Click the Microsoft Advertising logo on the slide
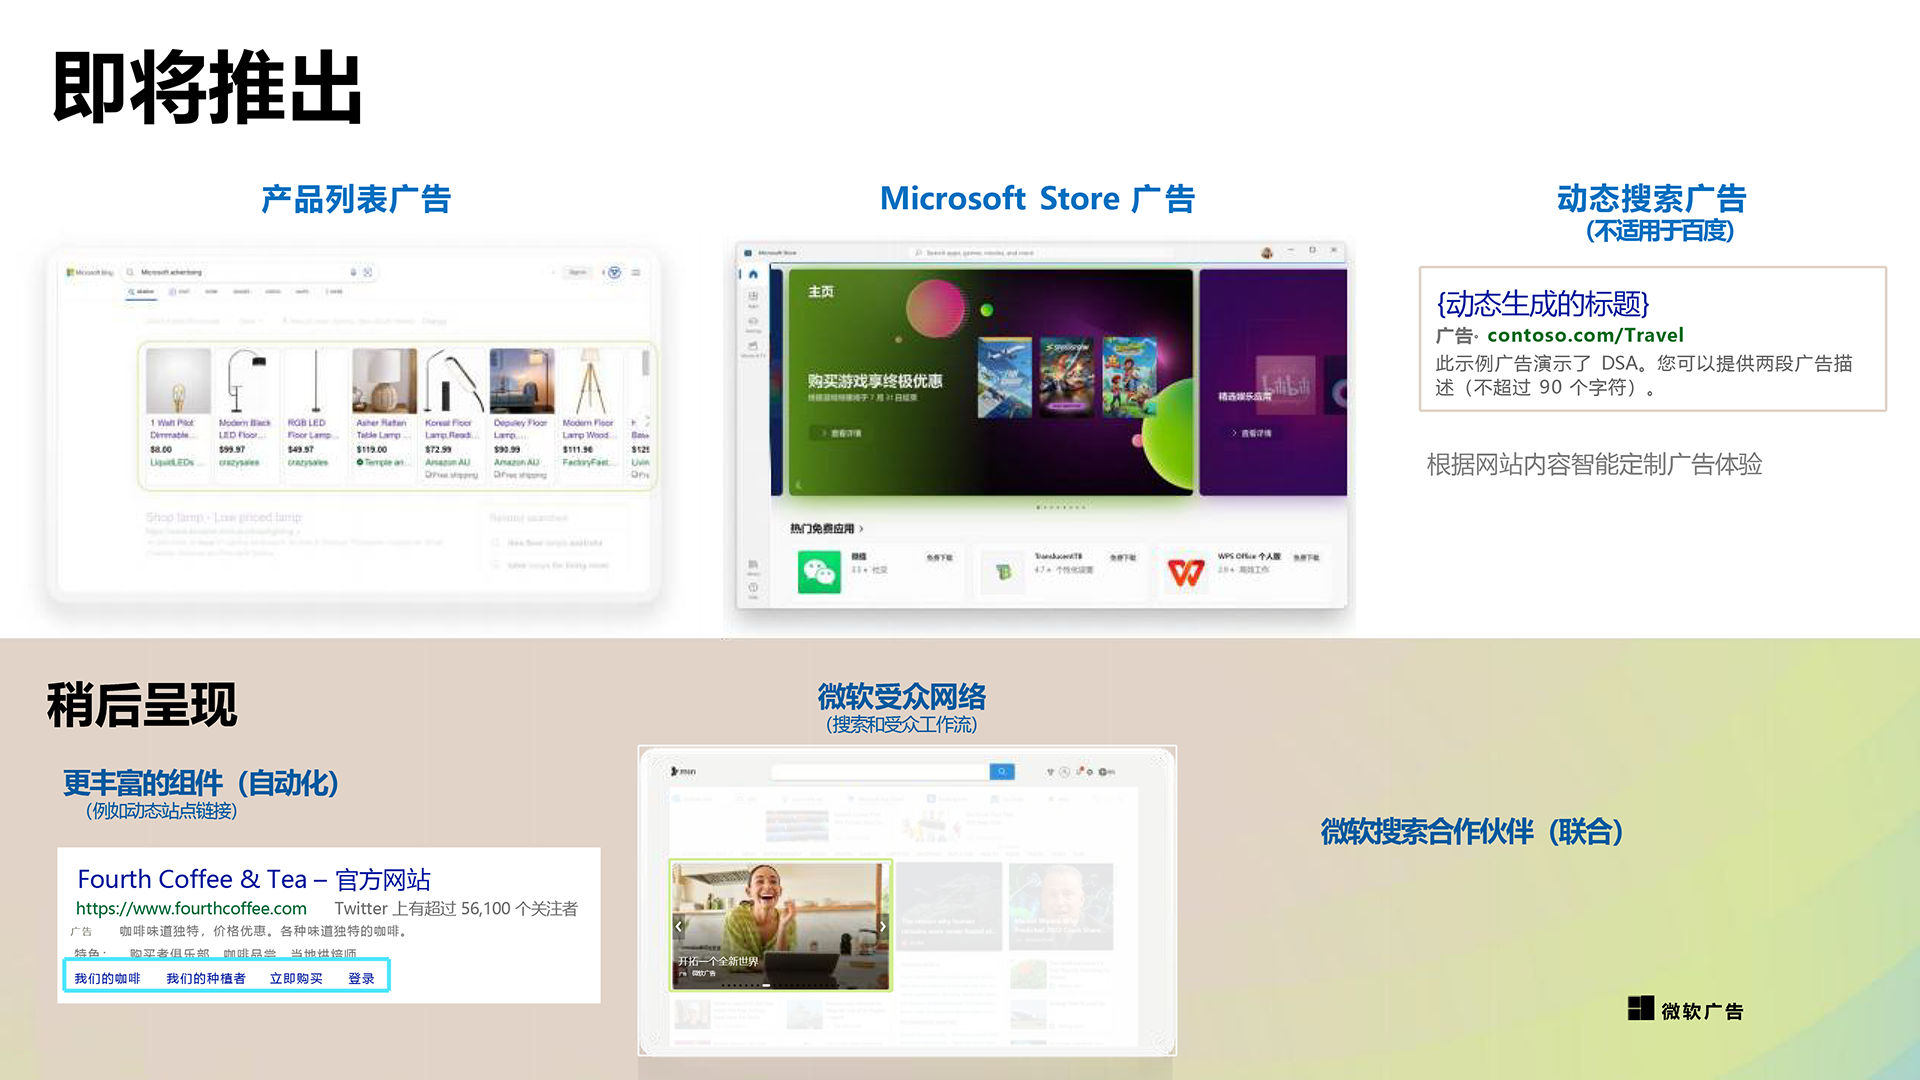Viewport: 1920px width, 1080px height. 1686,1010
